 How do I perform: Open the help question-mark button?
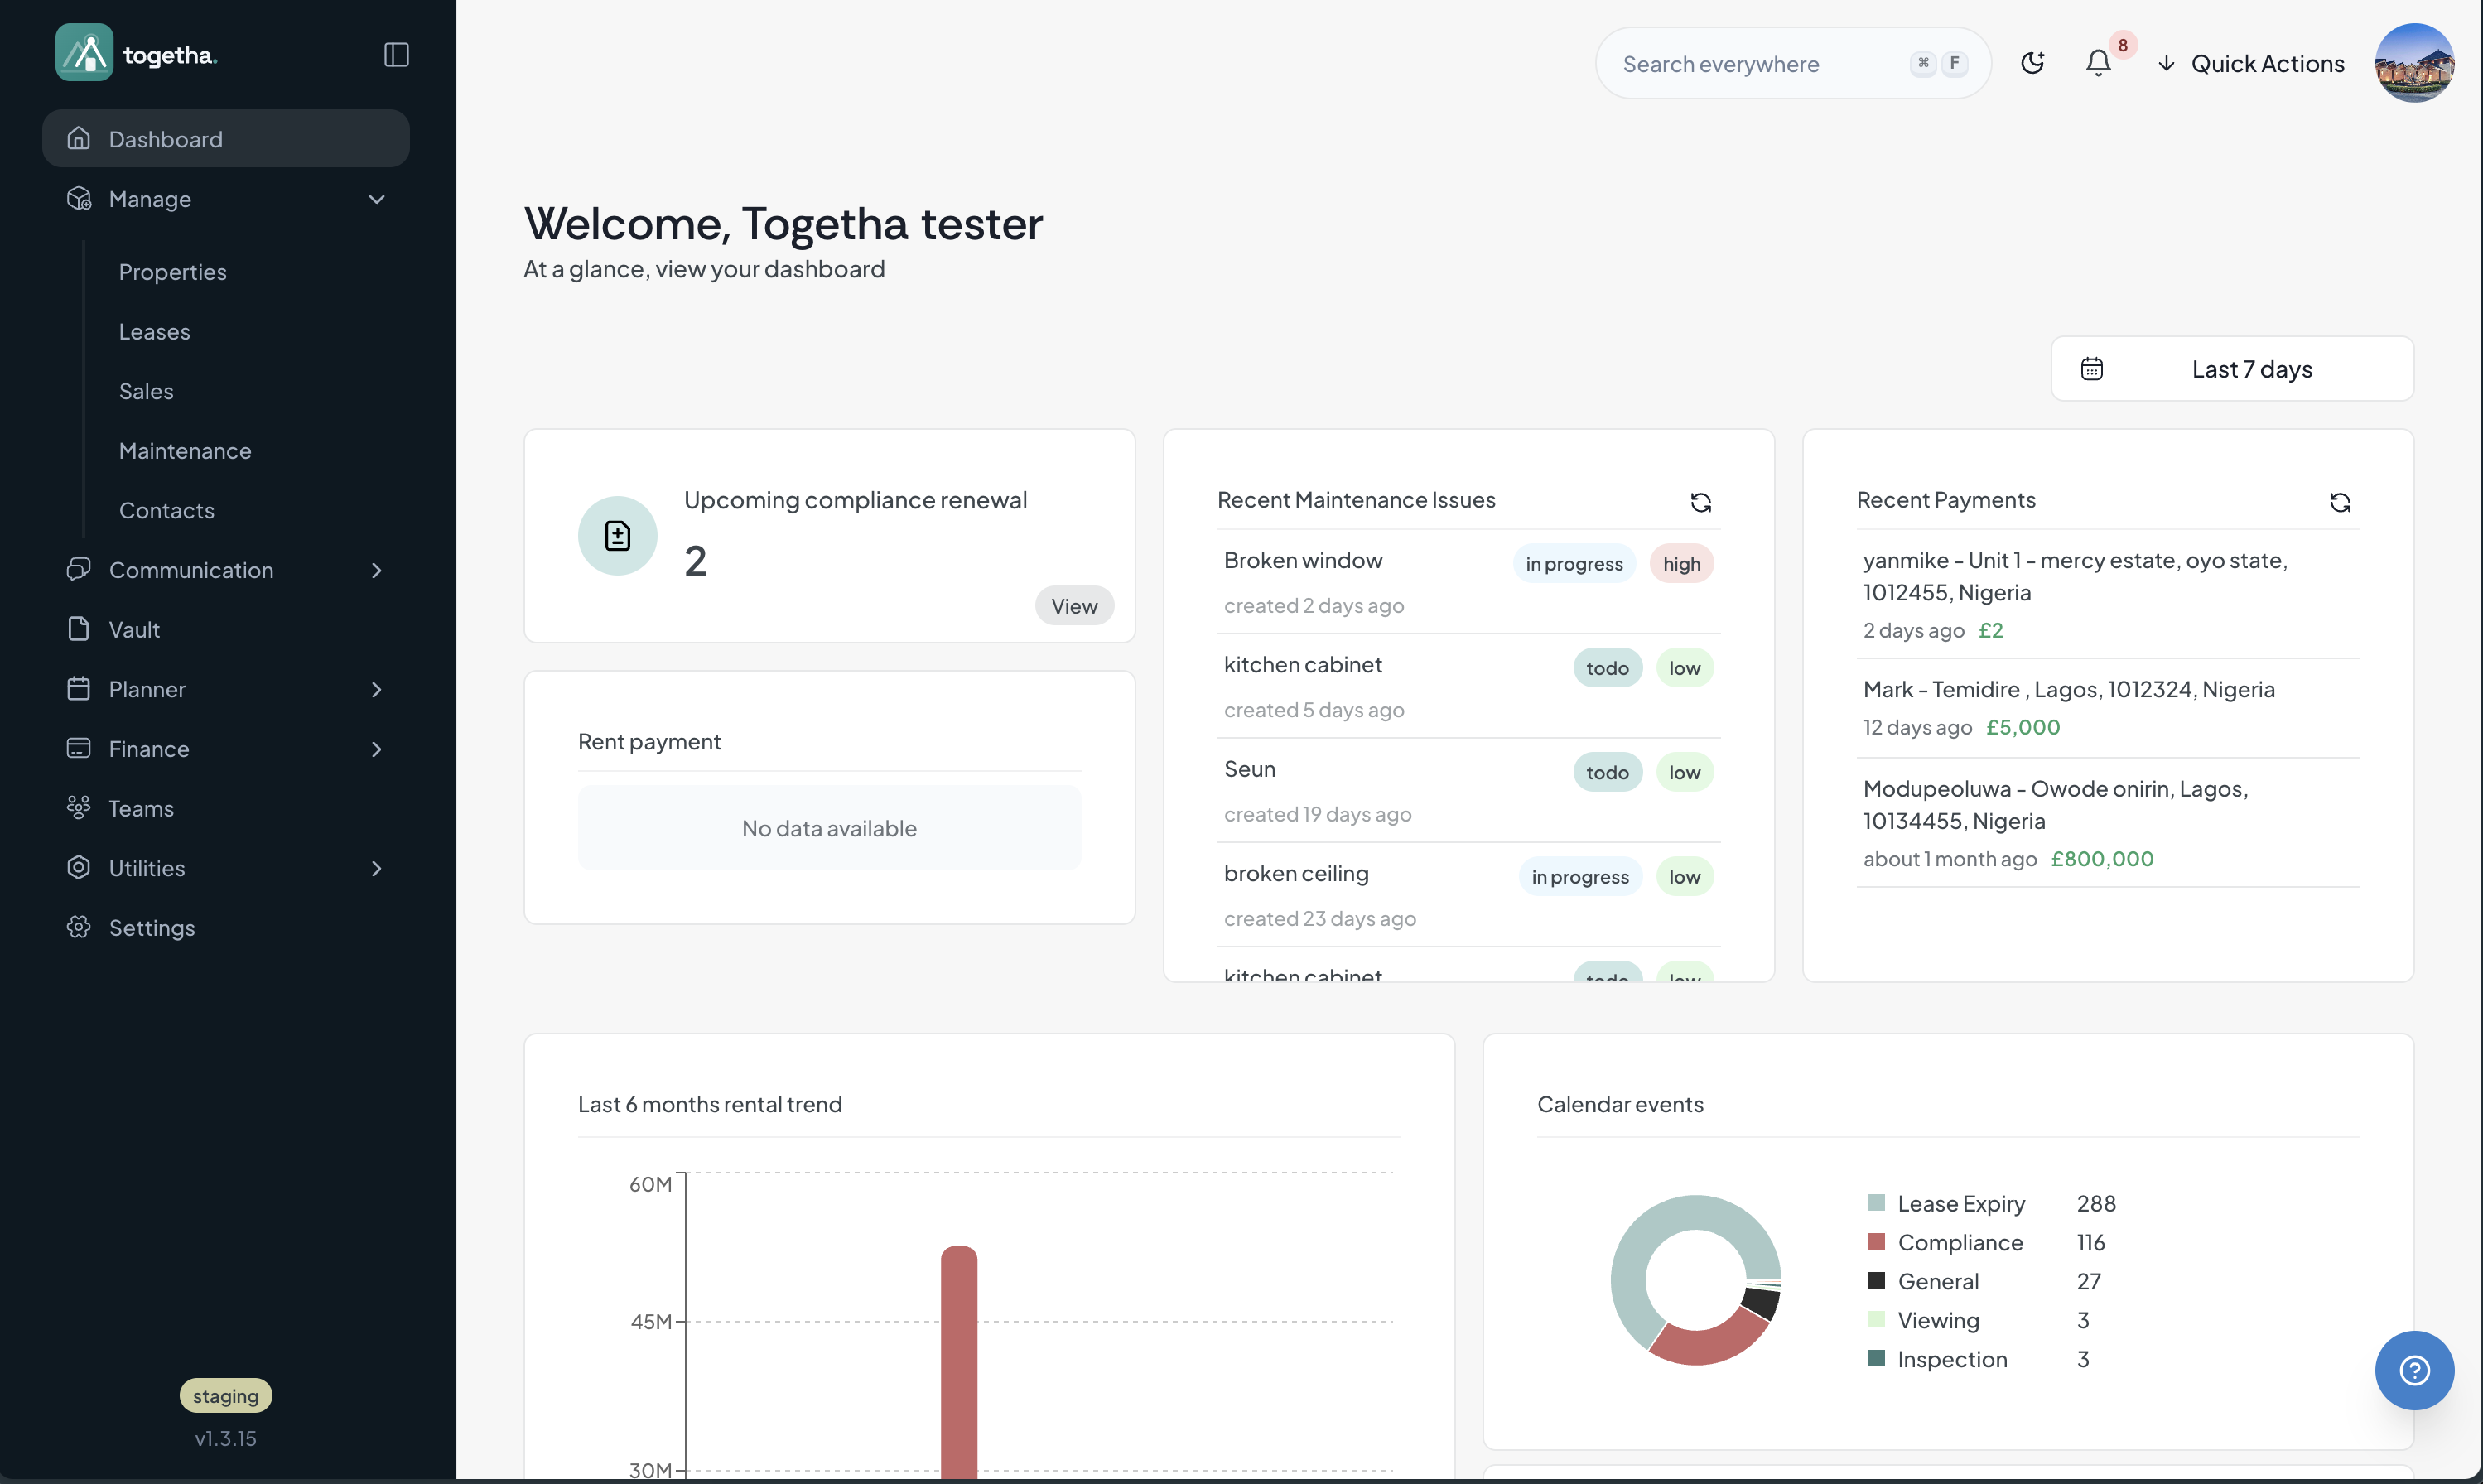(2414, 1370)
